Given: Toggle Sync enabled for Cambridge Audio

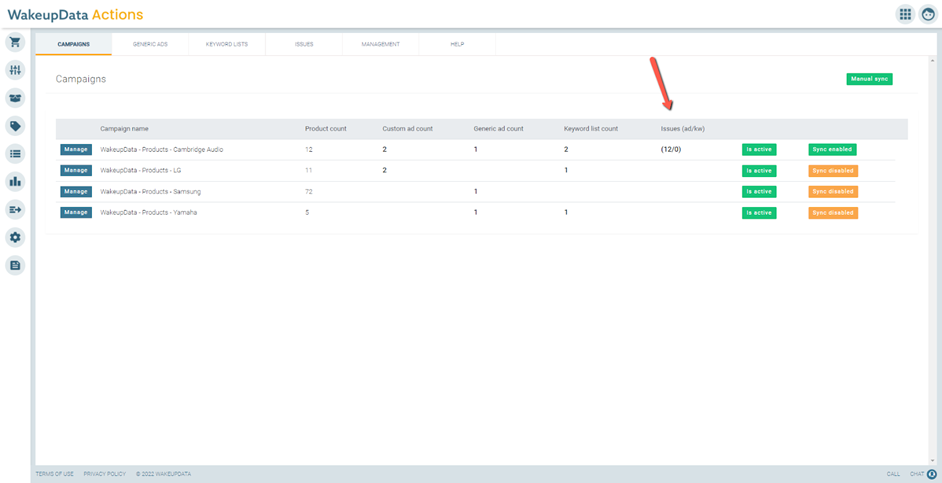Looking at the screenshot, I should [832, 150].
